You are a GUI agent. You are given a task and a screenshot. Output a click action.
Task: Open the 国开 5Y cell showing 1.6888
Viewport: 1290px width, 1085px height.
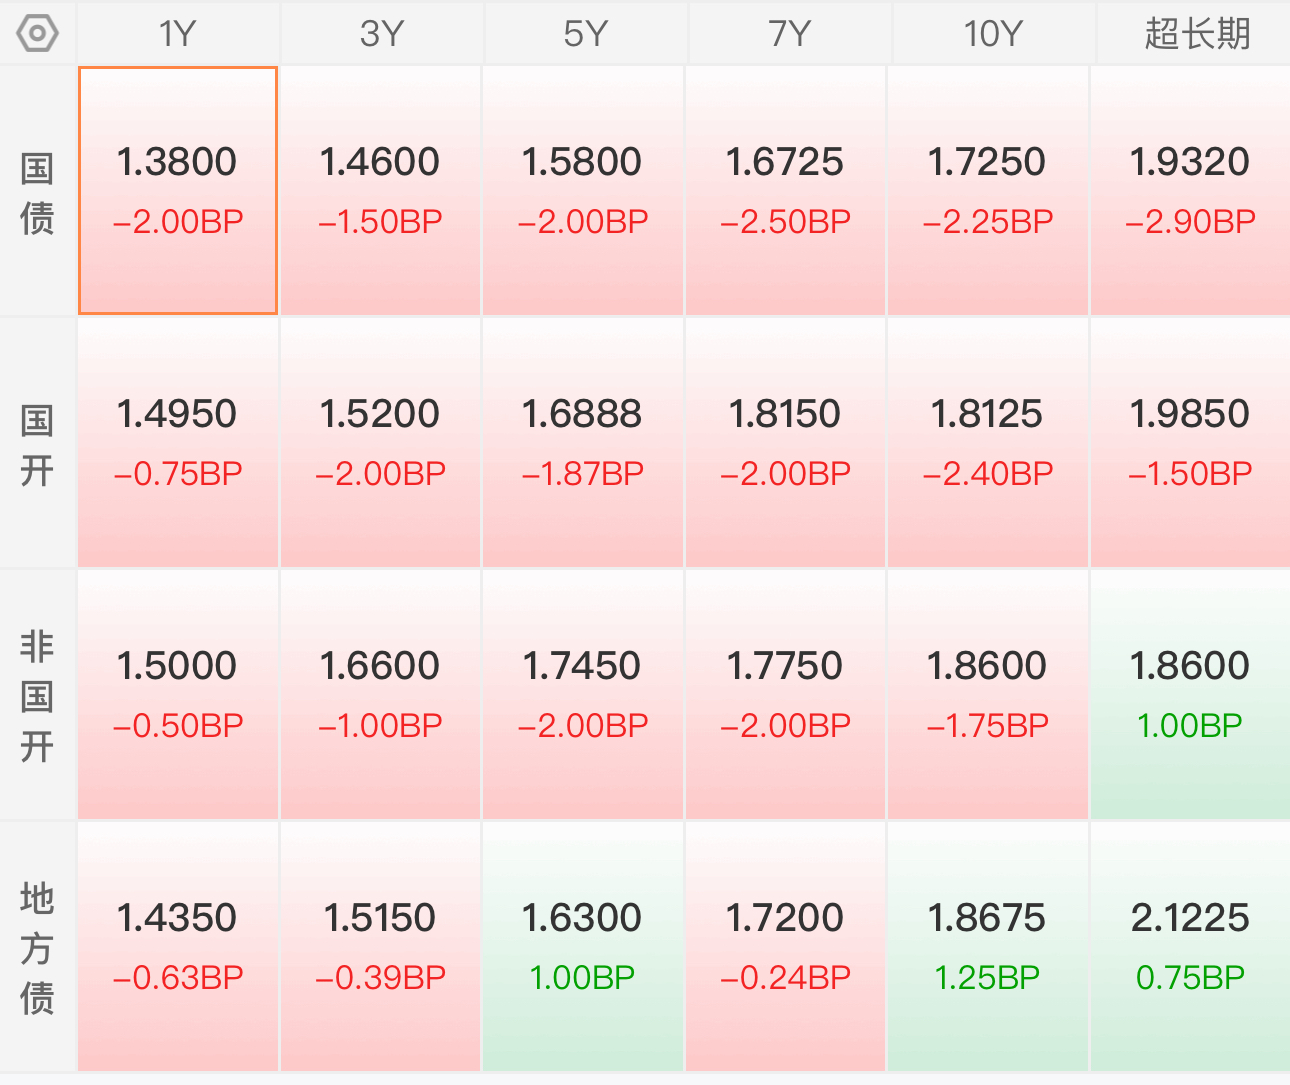click(583, 443)
